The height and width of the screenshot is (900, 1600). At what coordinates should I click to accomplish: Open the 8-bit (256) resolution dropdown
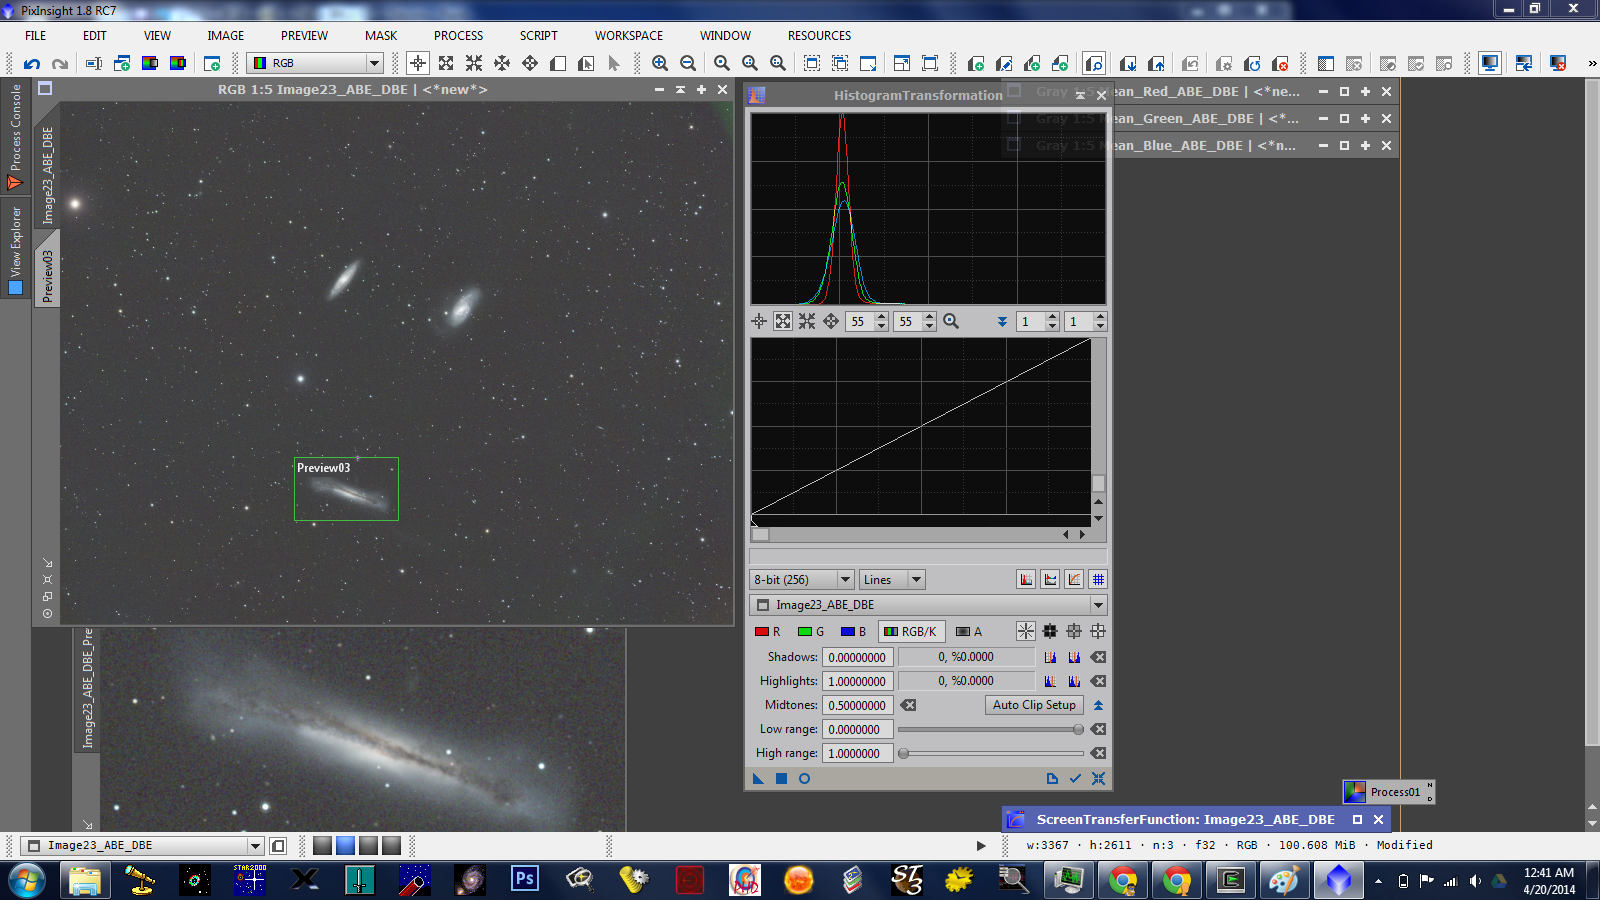(x=802, y=579)
